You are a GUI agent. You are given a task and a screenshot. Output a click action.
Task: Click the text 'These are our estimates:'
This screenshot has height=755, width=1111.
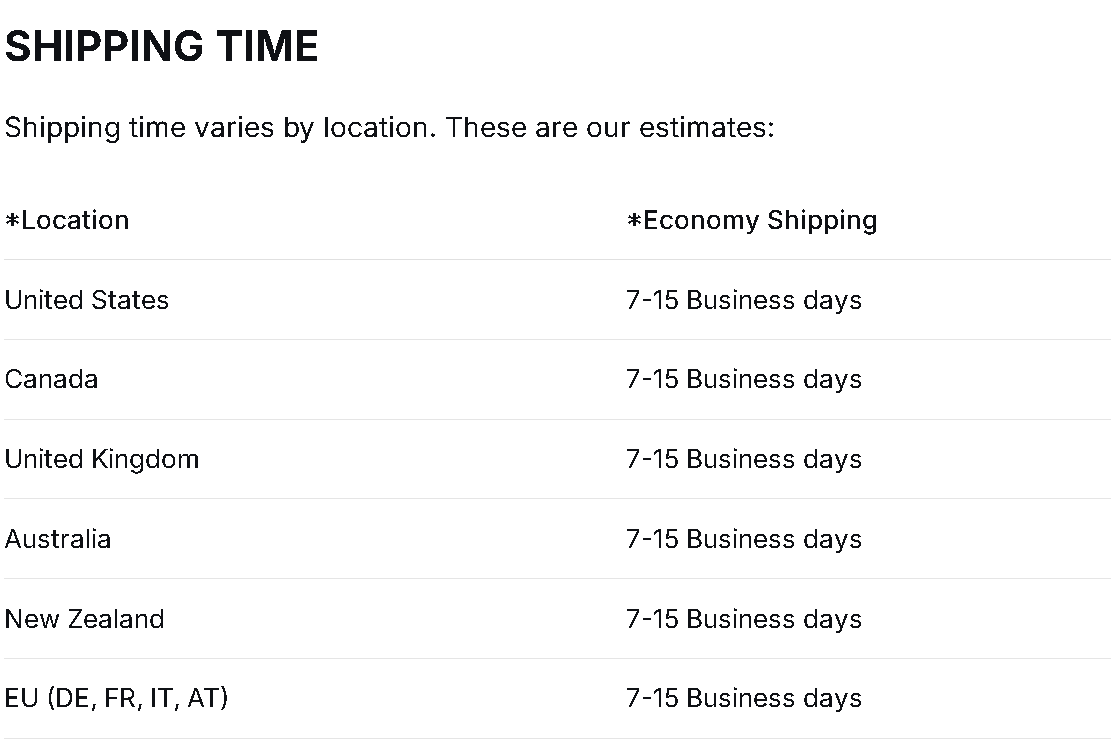[610, 128]
